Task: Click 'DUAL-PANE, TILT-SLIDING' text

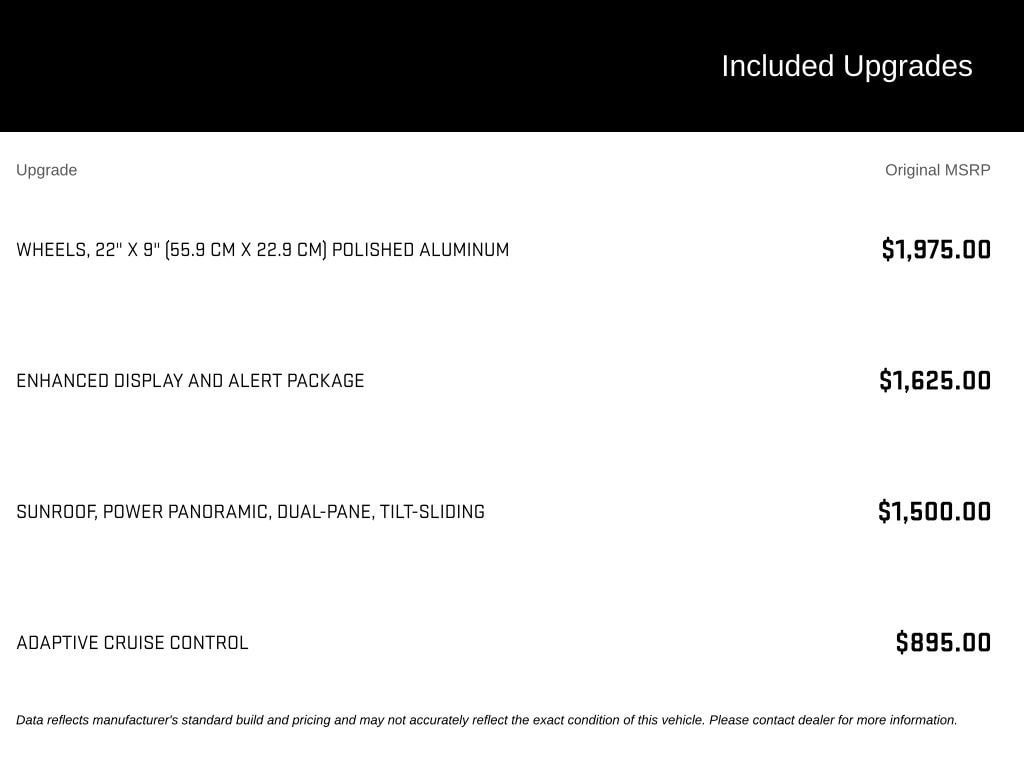Action: tap(381, 512)
